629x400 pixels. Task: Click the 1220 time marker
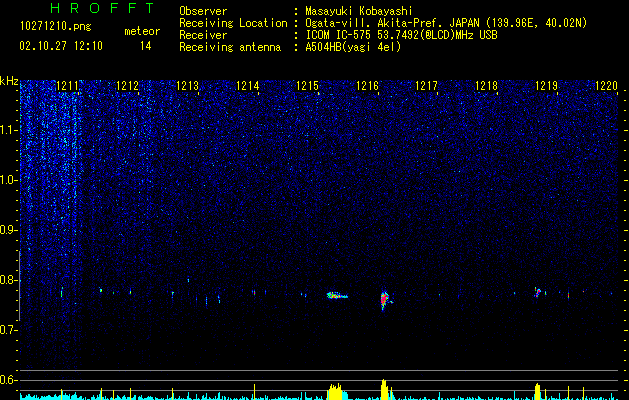606,86
